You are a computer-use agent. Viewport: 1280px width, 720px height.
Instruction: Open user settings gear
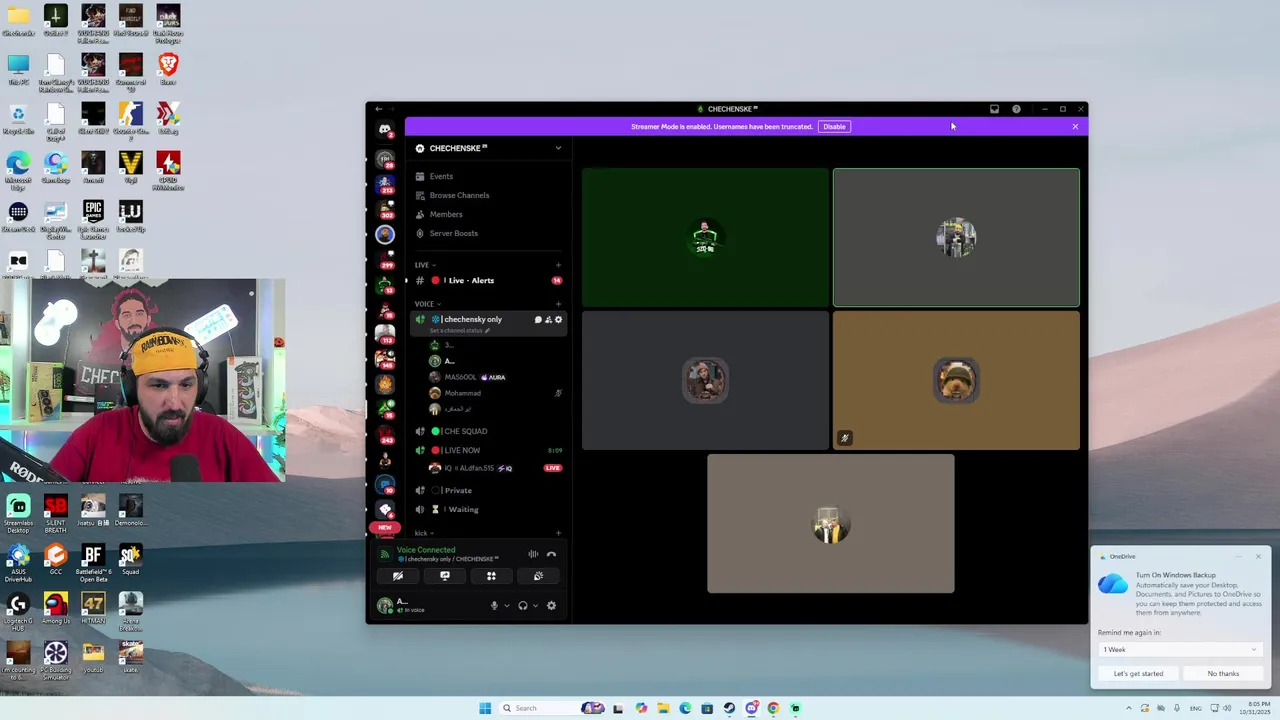tap(551, 605)
